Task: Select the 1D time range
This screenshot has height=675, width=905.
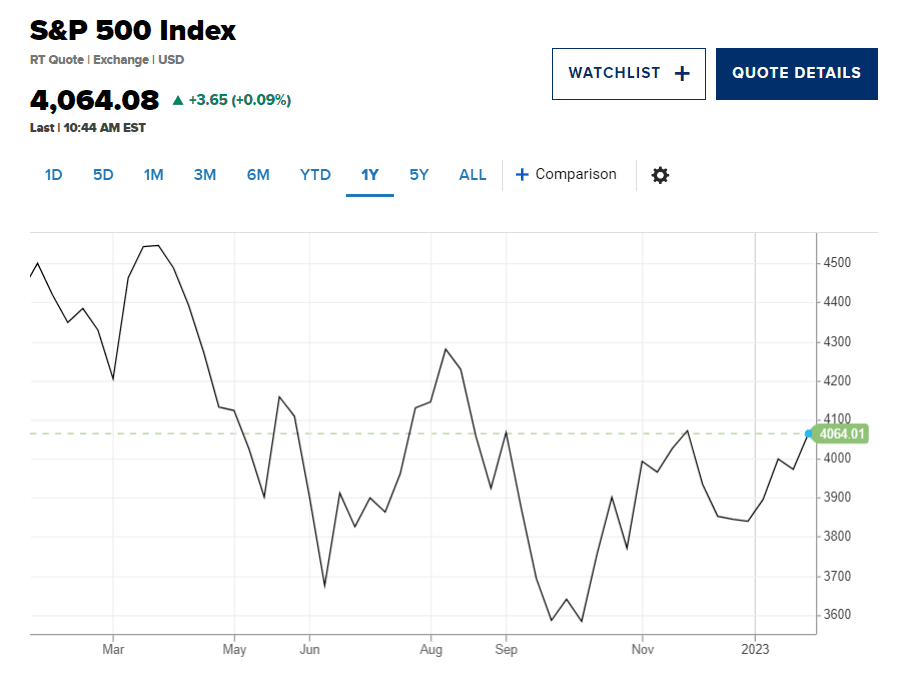Action: point(53,175)
